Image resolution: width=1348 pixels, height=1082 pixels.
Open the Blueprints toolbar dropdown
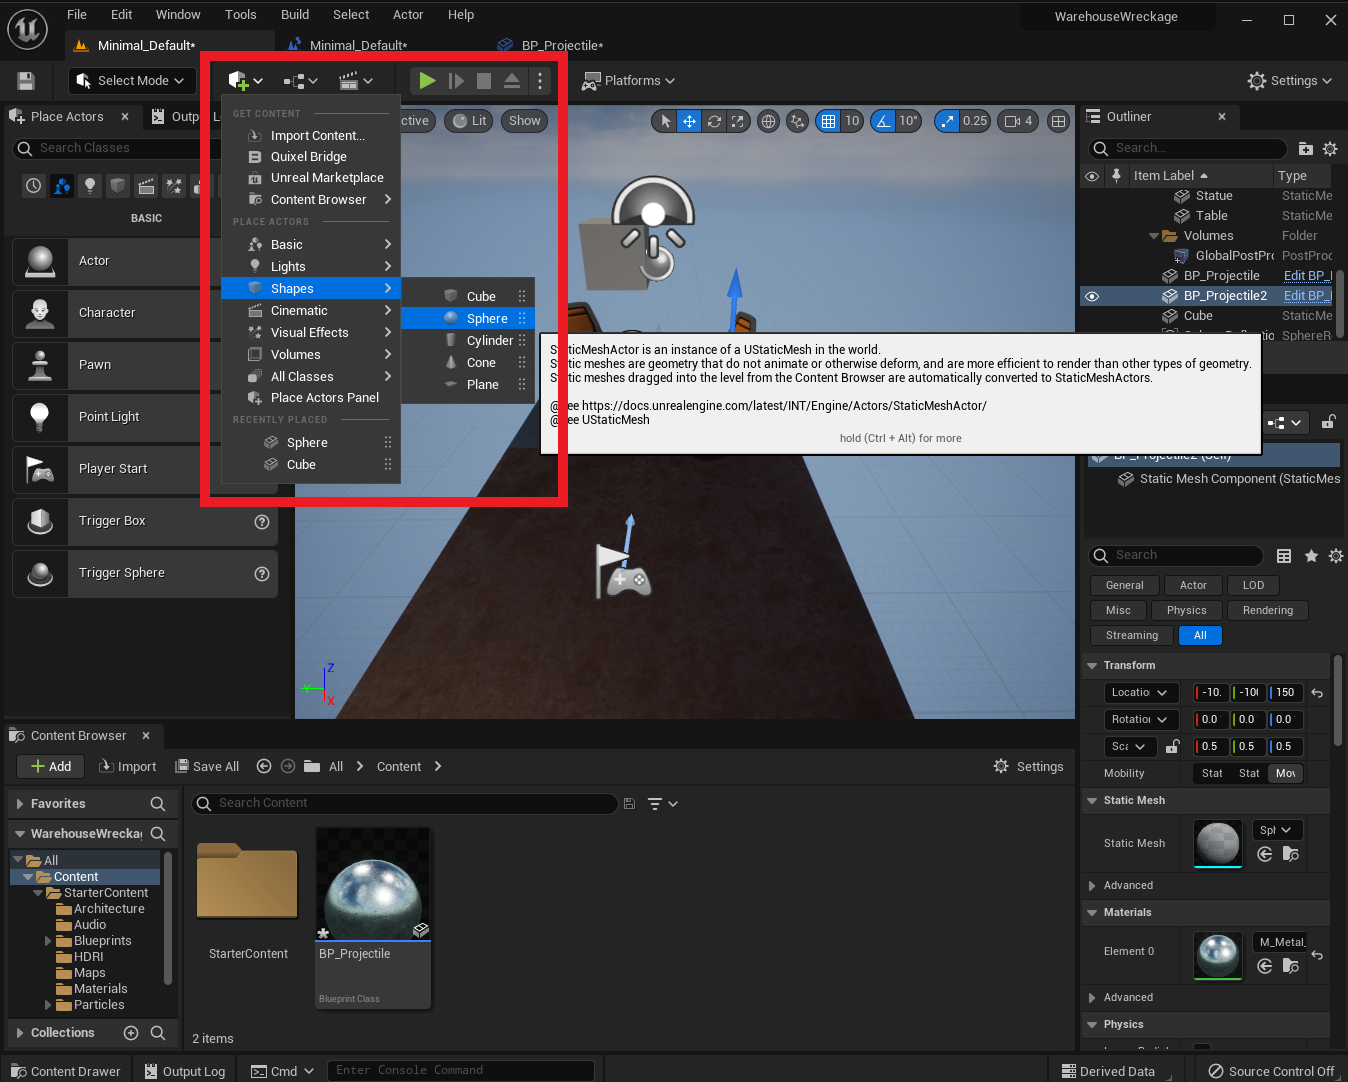(300, 81)
